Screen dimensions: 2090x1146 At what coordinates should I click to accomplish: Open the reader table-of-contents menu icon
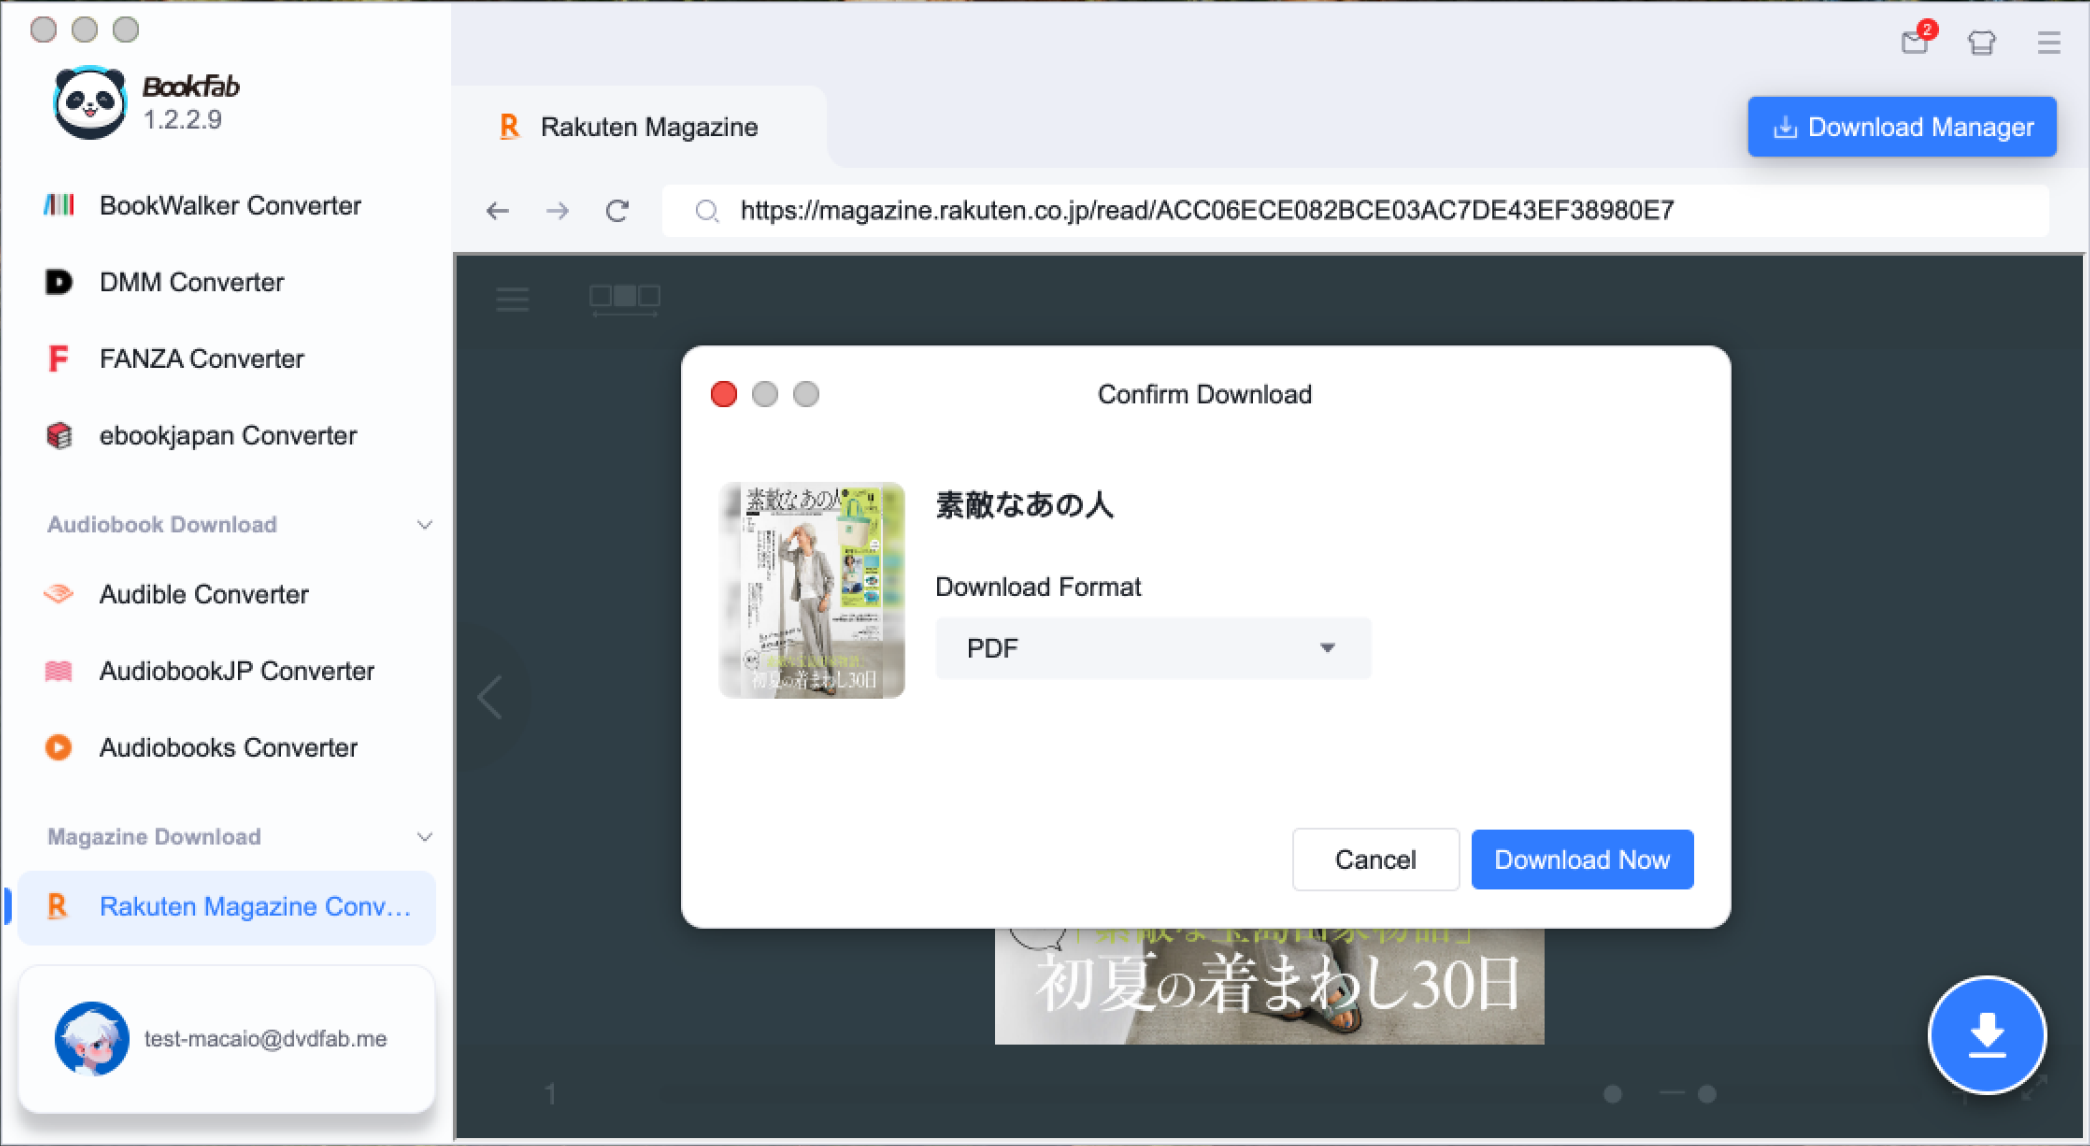tap(513, 299)
